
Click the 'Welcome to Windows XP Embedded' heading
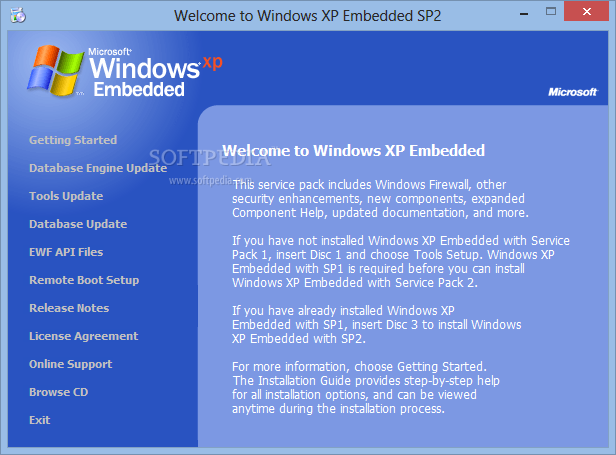point(354,150)
